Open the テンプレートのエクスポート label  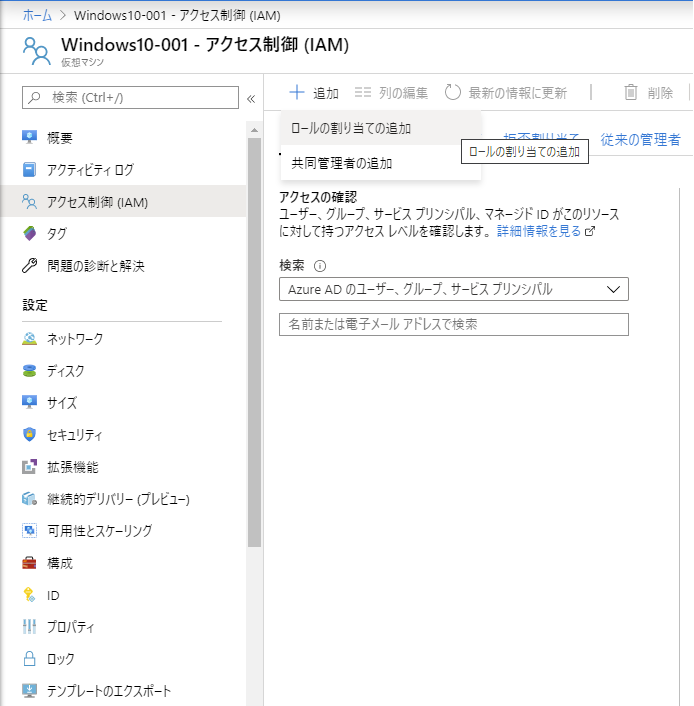[x=109, y=691]
